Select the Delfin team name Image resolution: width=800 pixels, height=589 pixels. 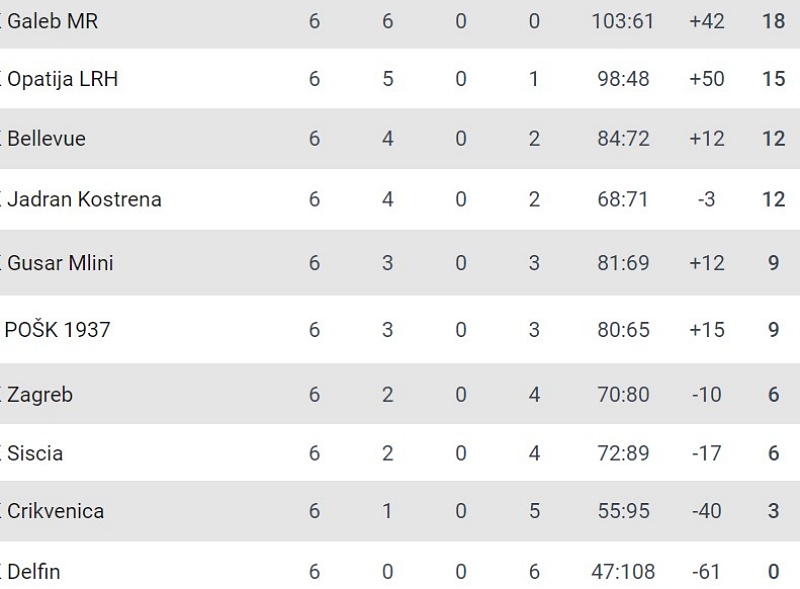tap(34, 572)
